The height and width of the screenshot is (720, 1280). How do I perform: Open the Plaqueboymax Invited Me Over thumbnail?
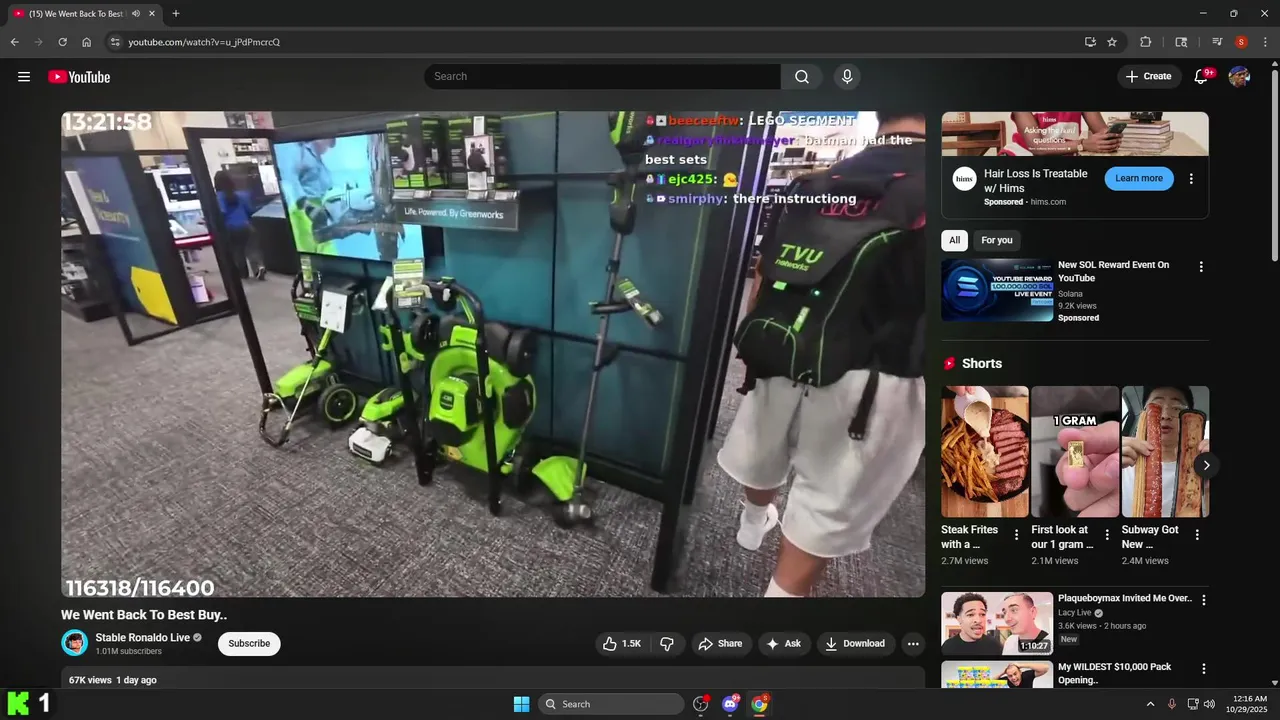997,623
